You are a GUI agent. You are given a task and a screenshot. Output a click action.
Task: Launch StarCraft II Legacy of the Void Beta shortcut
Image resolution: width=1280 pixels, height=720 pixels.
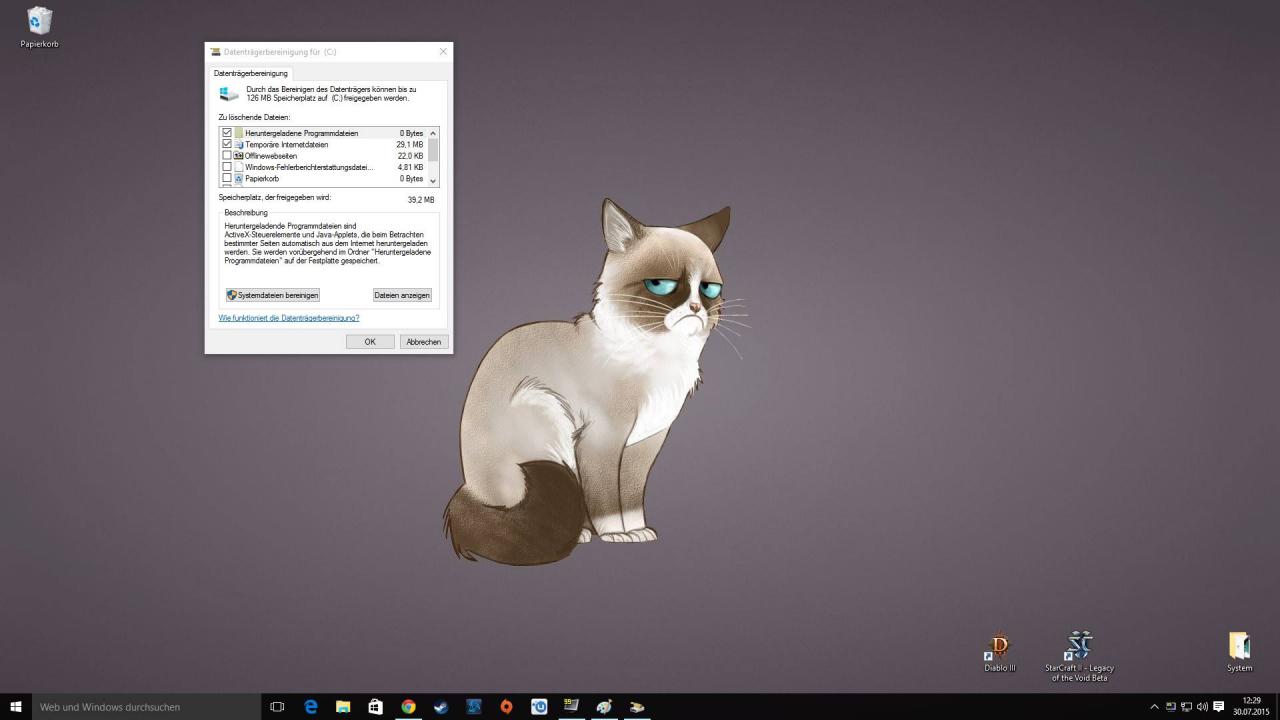pos(1079,656)
